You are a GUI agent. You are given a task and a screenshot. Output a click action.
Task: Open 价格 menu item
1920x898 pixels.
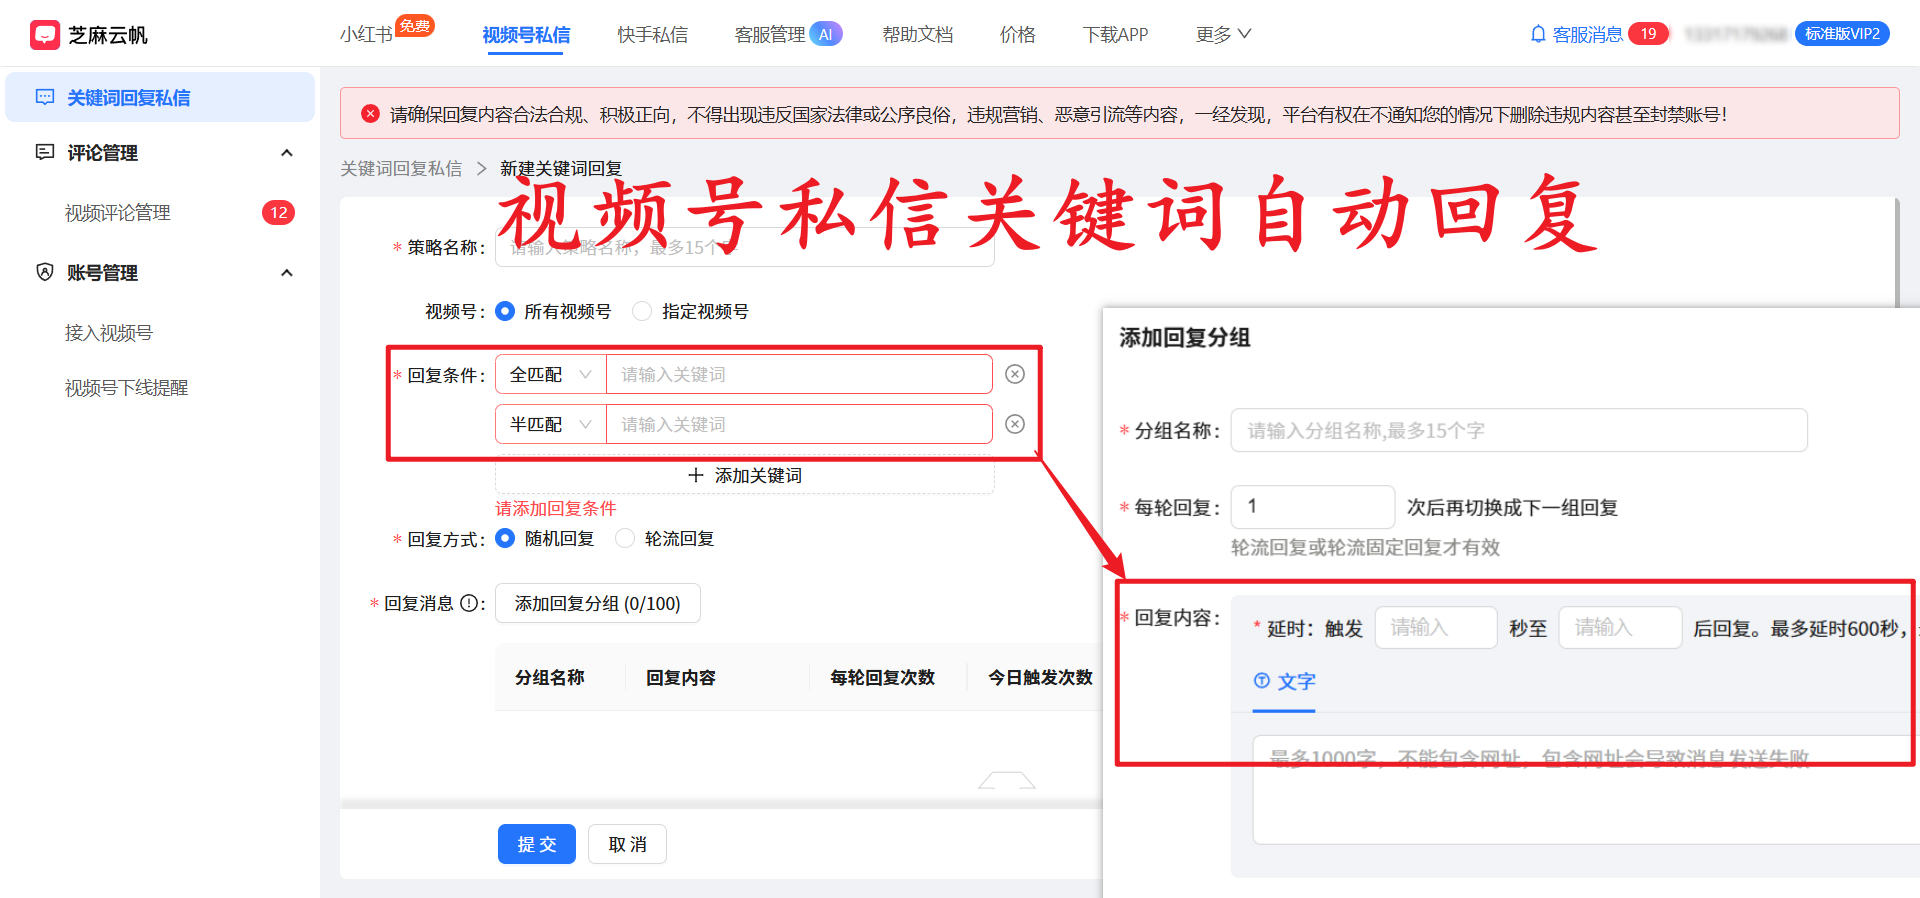[1017, 35]
